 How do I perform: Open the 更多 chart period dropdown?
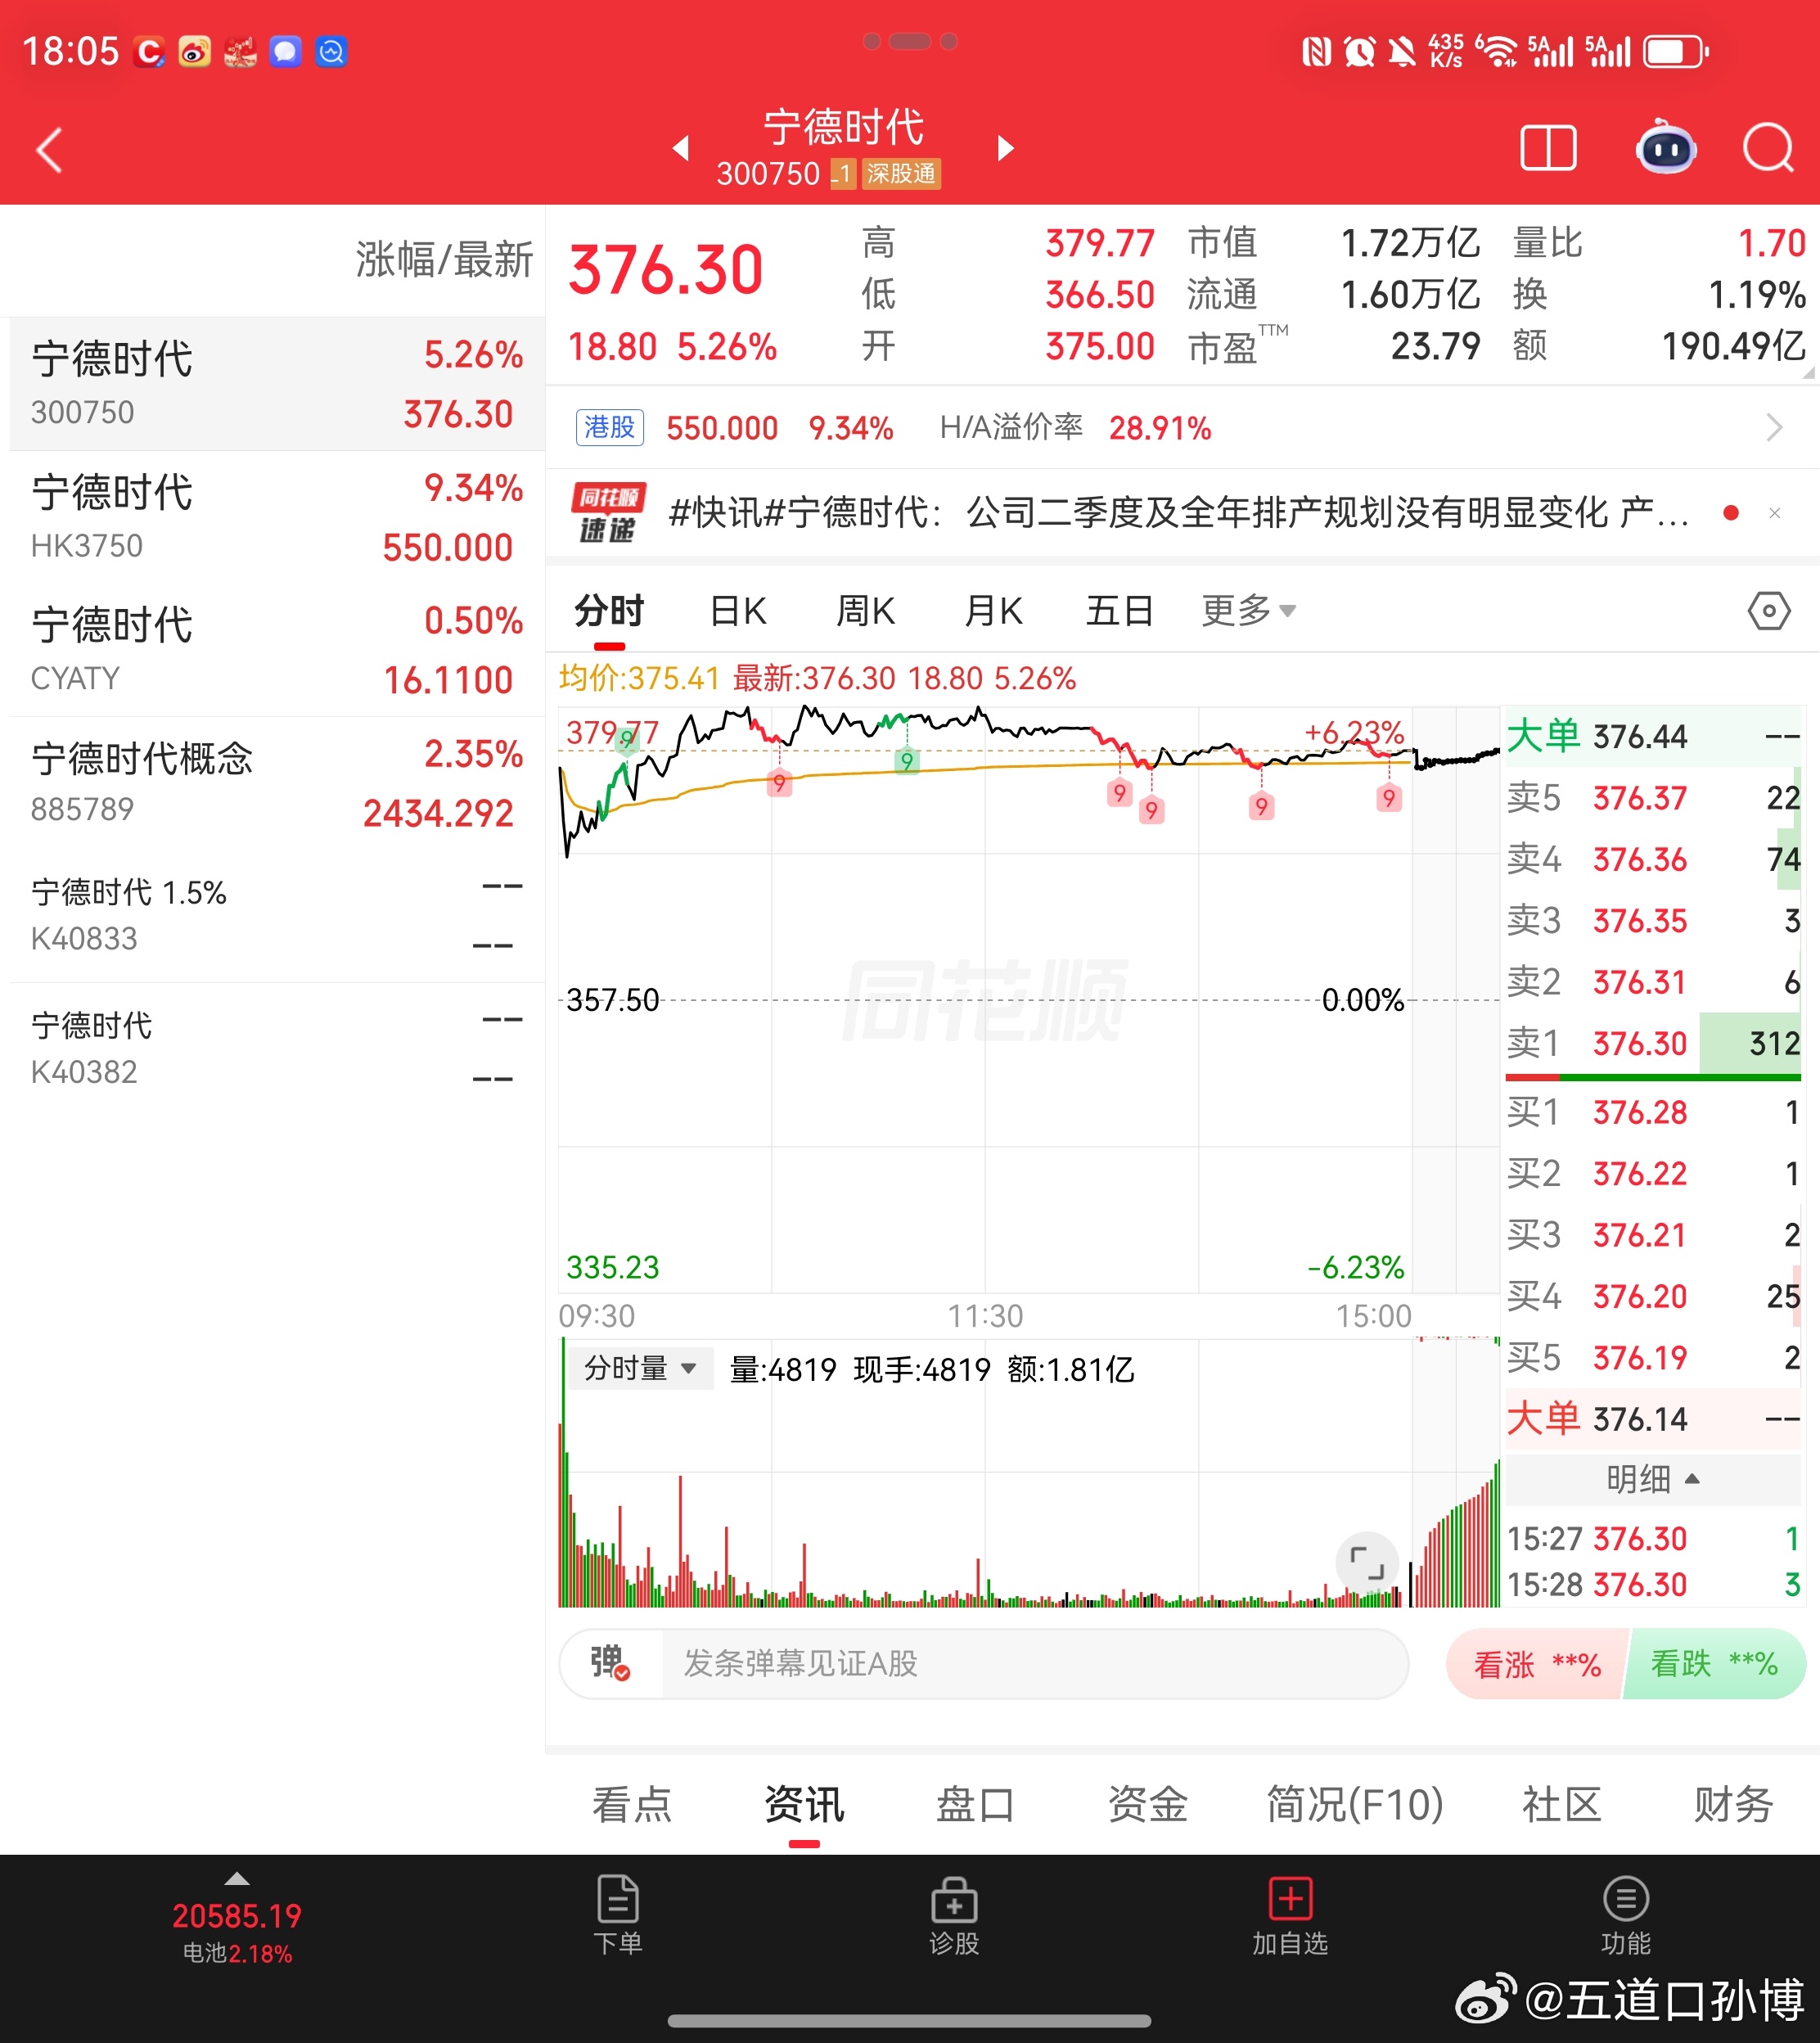coord(1247,610)
